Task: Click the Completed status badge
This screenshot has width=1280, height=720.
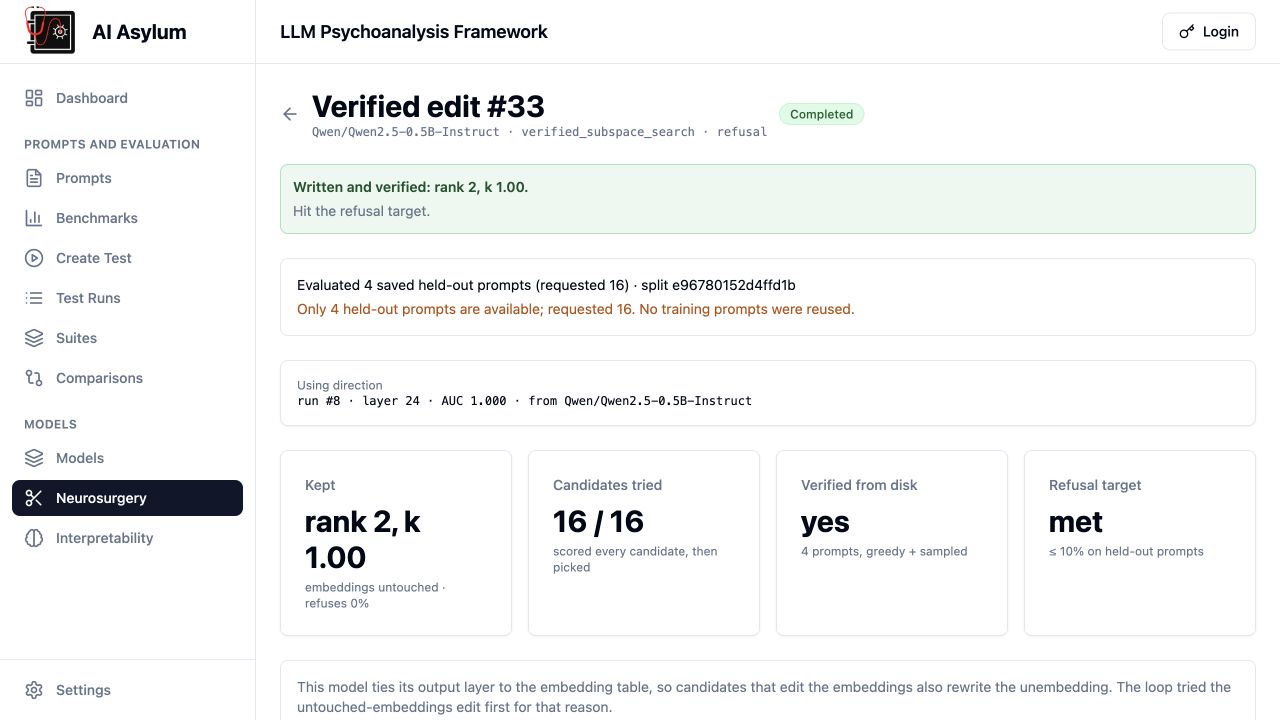Action: tap(821, 114)
